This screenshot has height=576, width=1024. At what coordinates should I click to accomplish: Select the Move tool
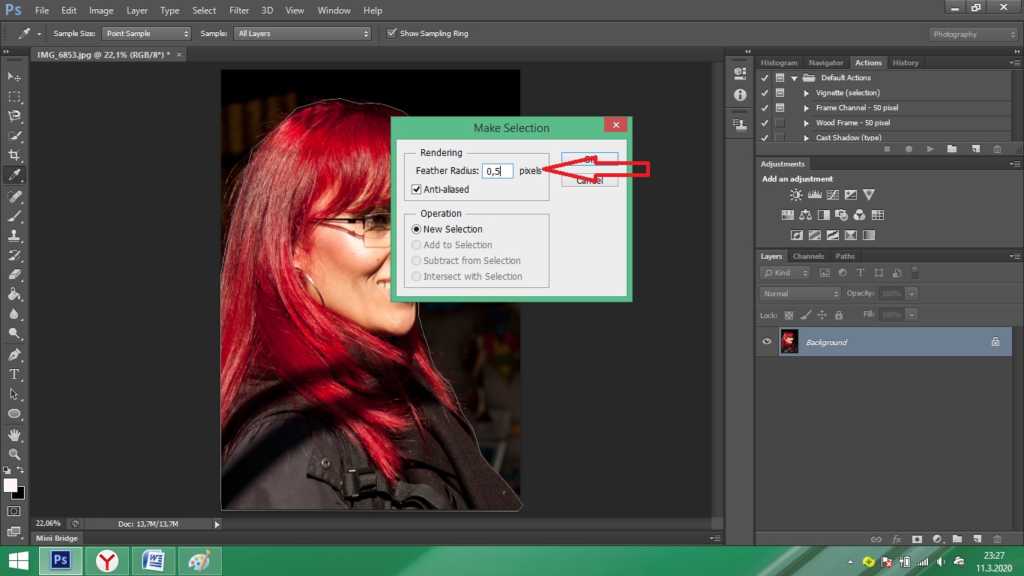coord(14,76)
